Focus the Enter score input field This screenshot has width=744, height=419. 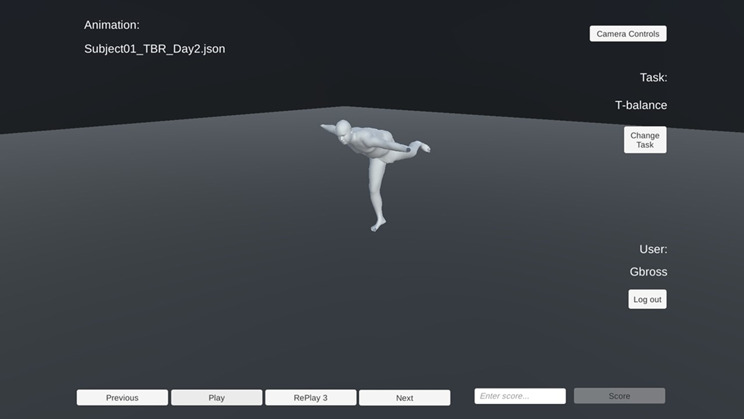point(520,396)
